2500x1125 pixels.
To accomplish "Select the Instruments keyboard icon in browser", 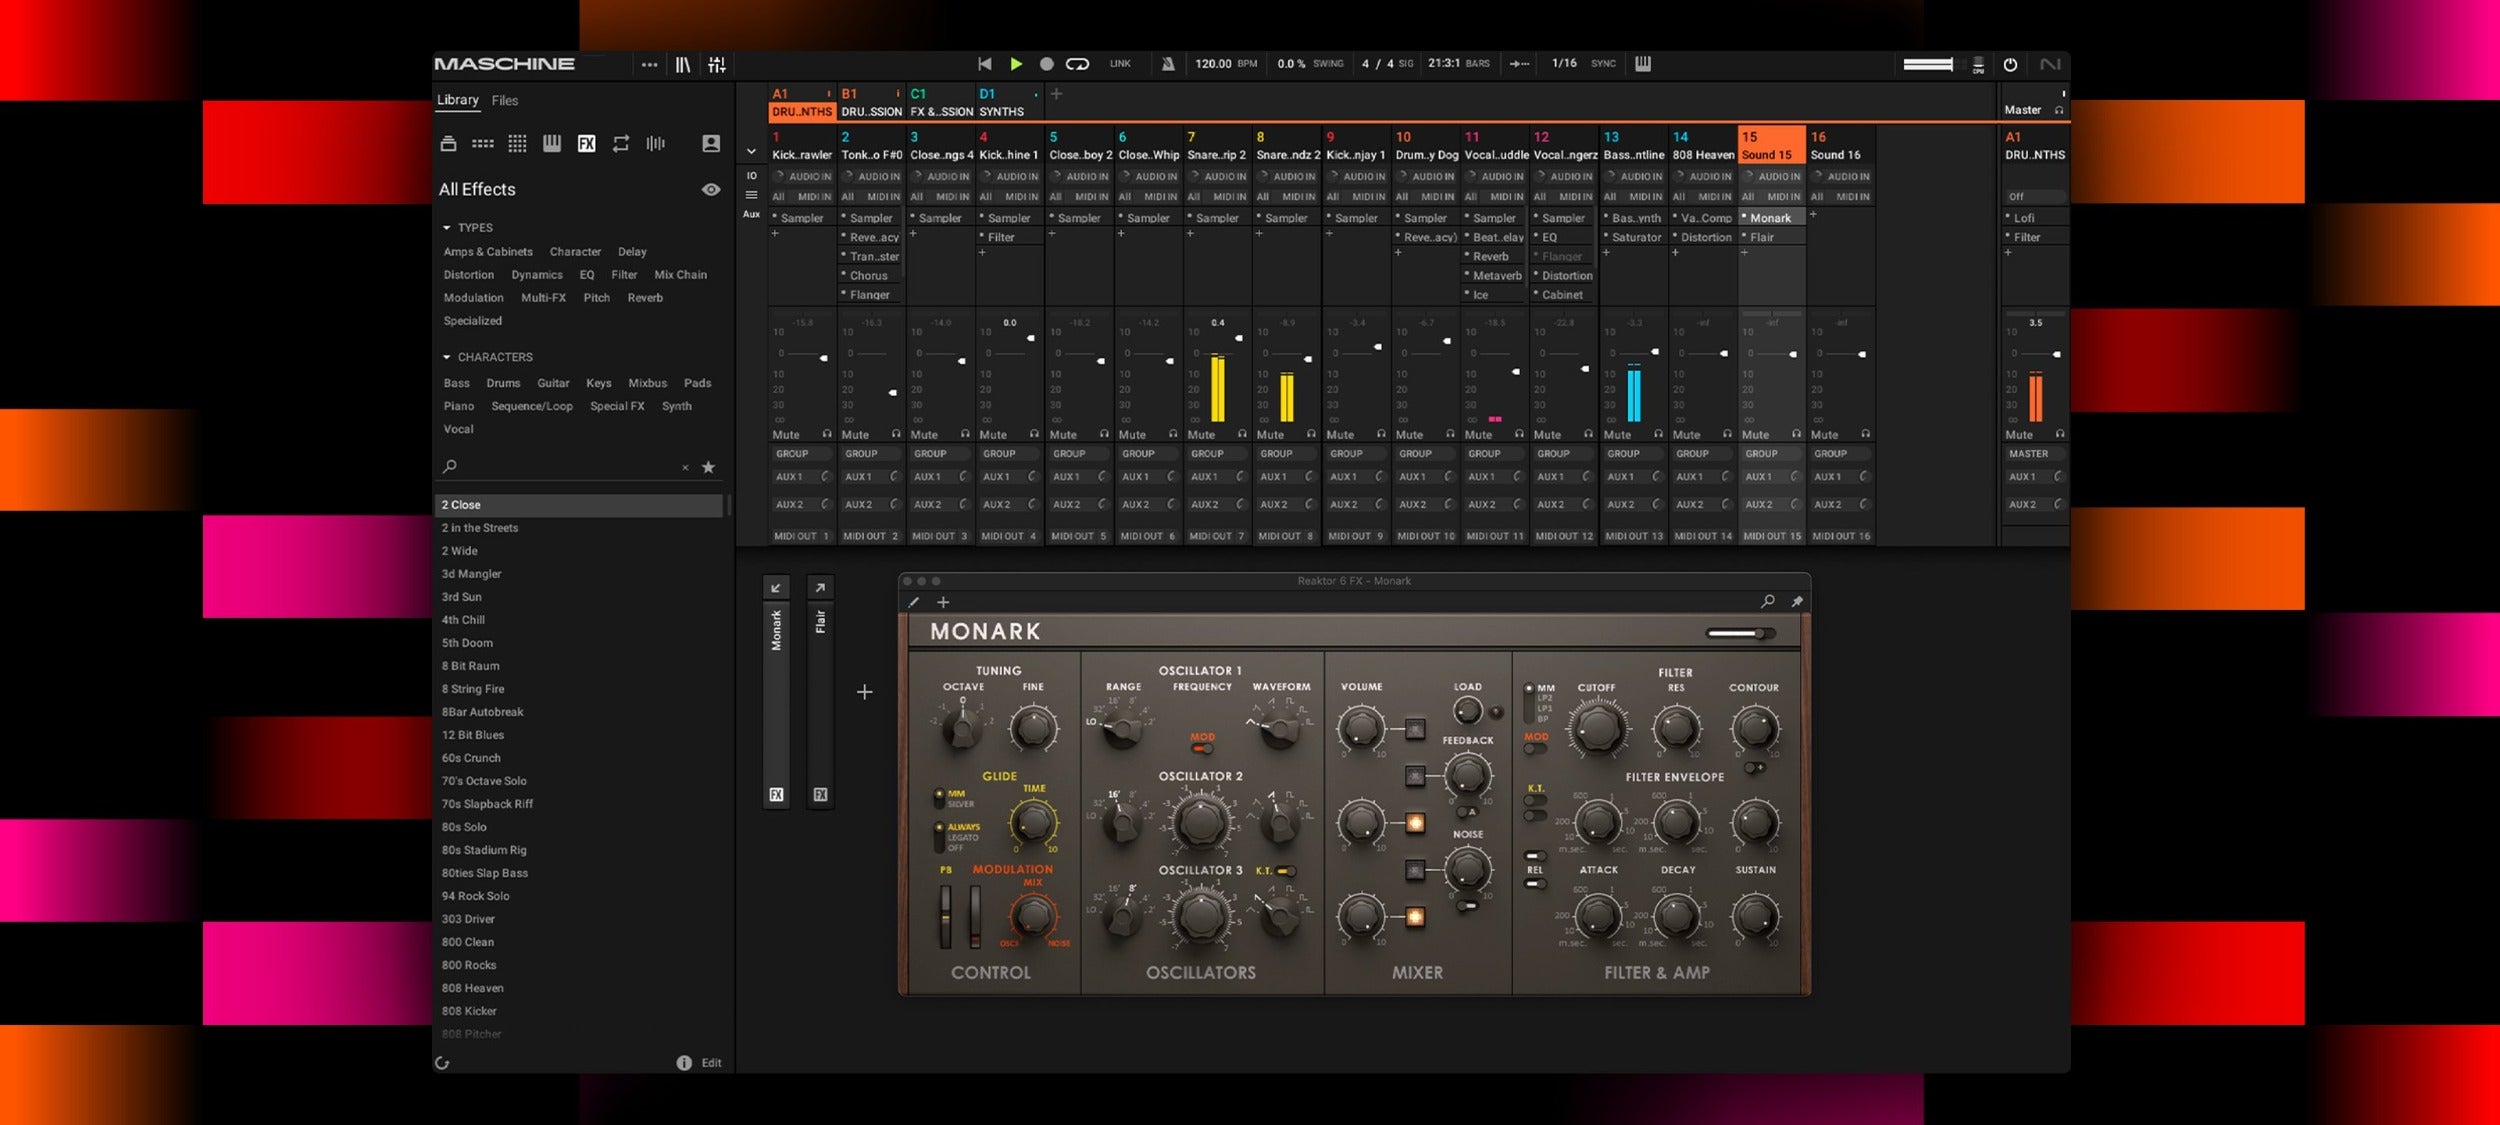I will [551, 144].
